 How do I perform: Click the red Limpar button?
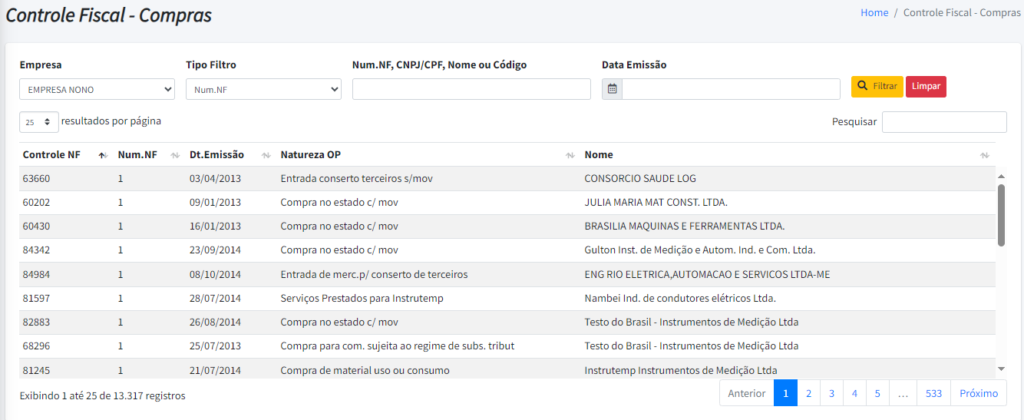pyautogui.click(x=925, y=86)
